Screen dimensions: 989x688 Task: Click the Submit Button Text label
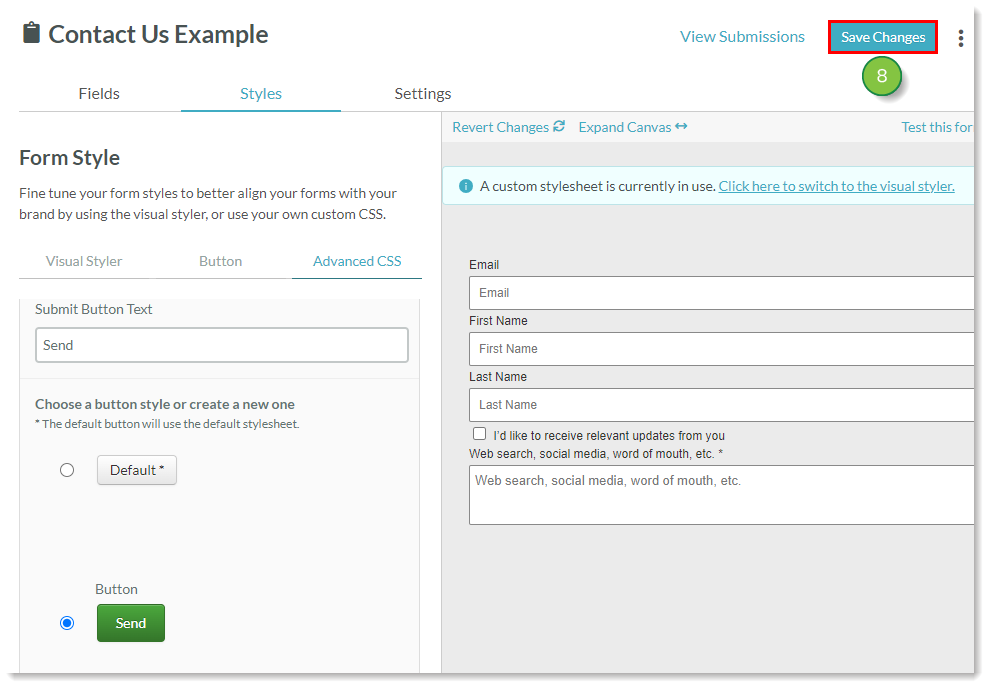pos(93,309)
